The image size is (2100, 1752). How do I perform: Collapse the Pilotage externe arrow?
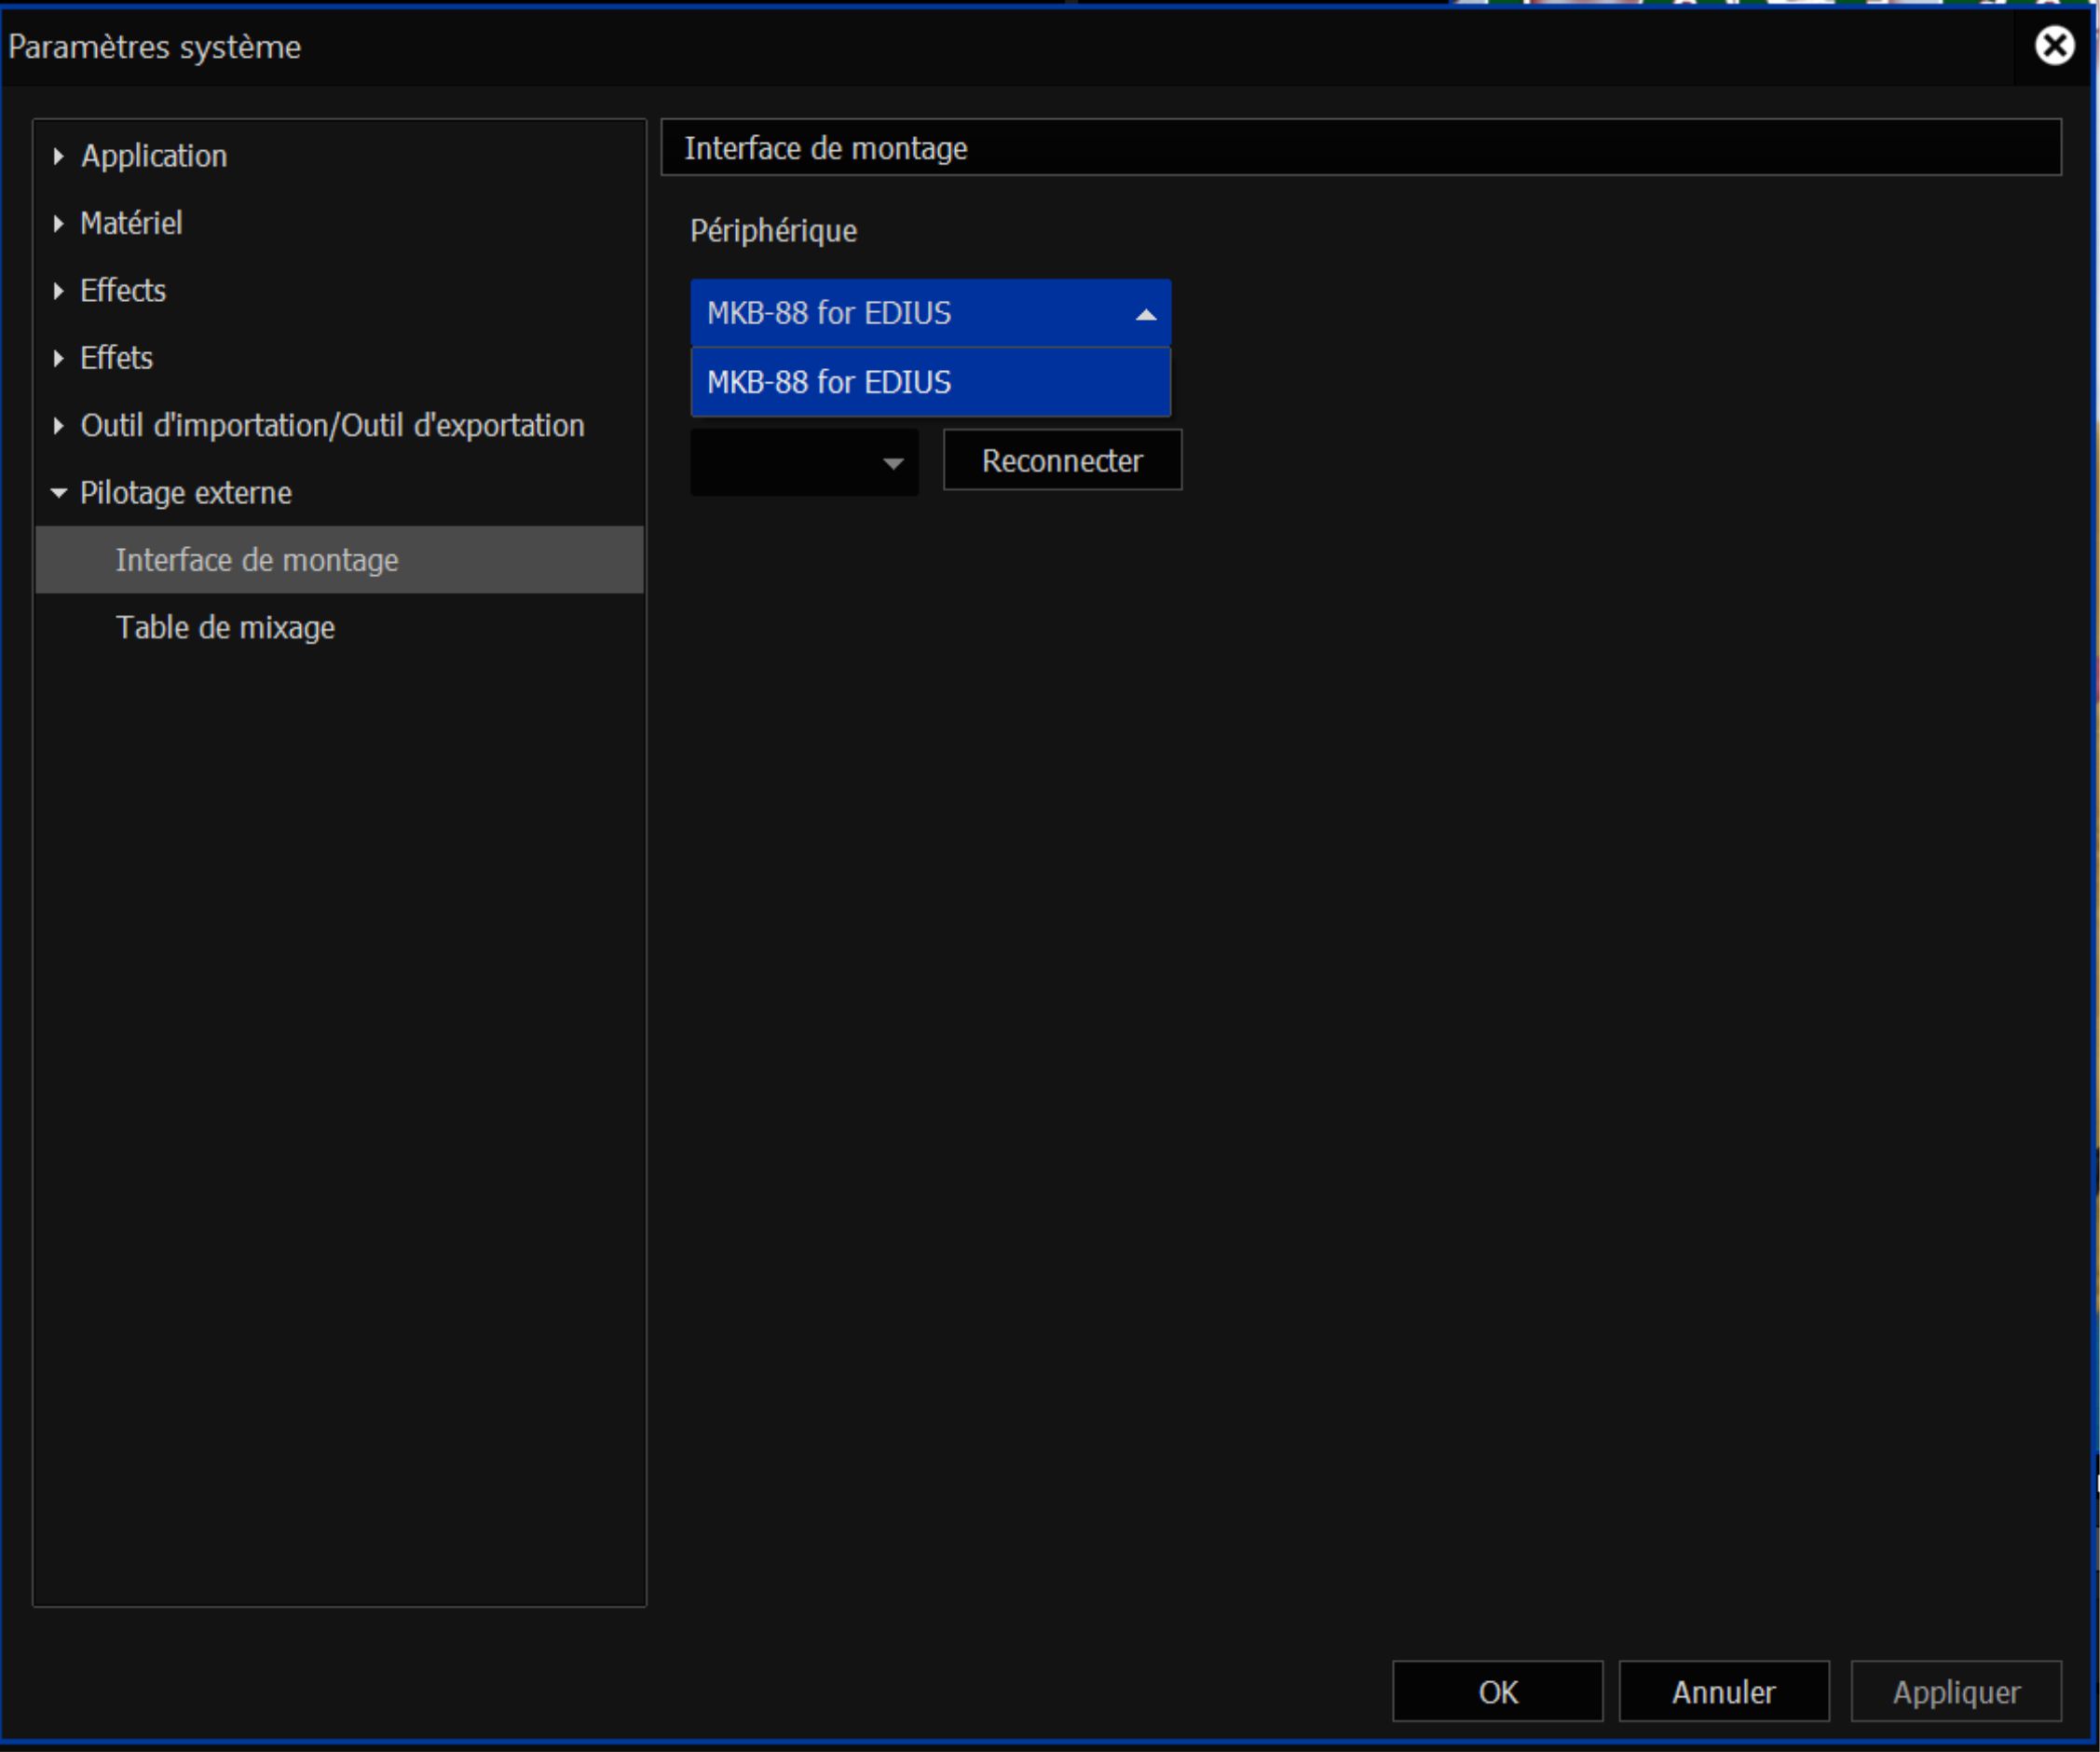tap(58, 493)
